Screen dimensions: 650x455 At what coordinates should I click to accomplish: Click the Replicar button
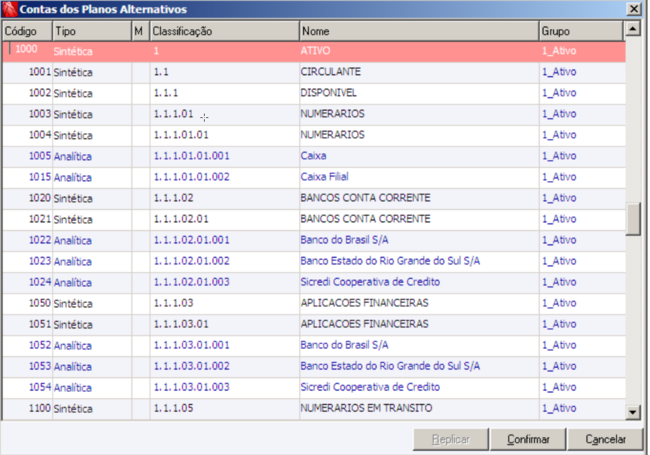(x=451, y=439)
